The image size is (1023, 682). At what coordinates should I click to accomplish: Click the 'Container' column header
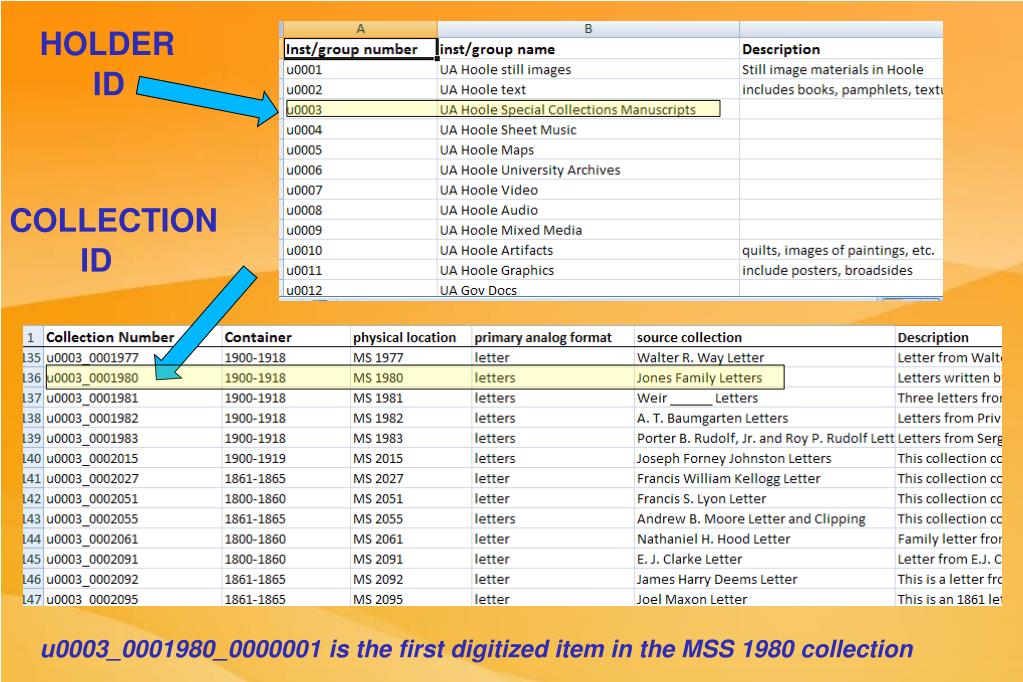pos(286,337)
